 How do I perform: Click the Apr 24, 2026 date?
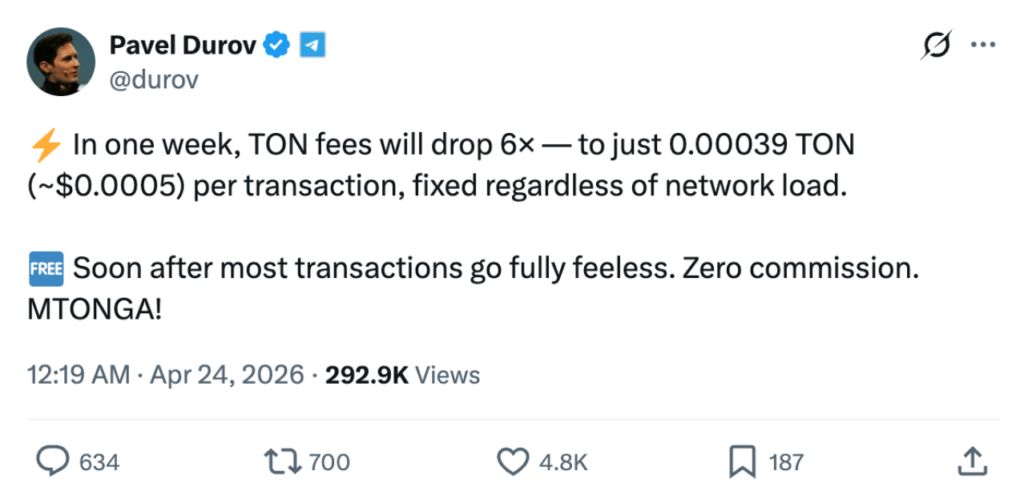226,375
